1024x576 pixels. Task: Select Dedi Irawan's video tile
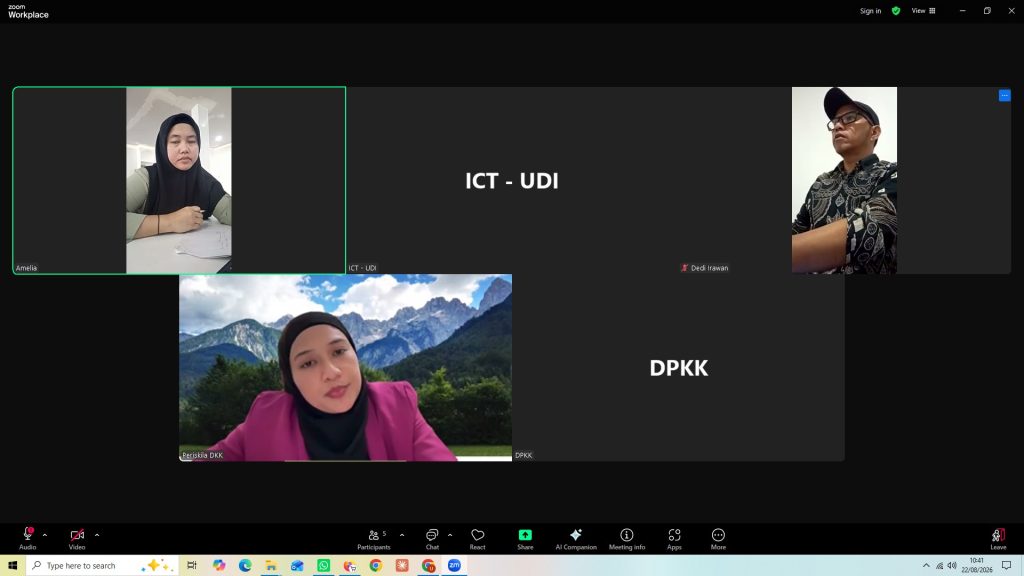pos(844,180)
